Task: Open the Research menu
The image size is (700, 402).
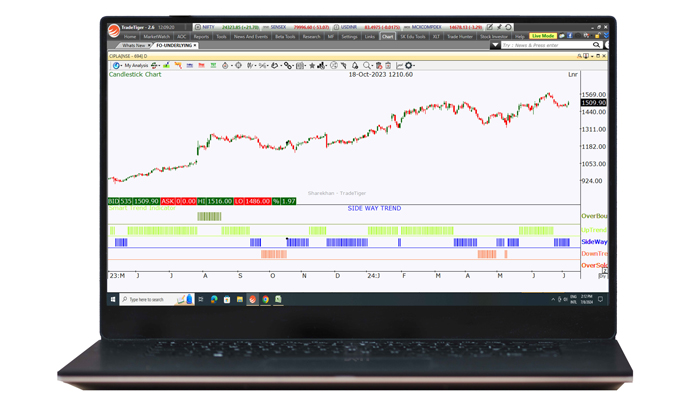Action: click(312, 37)
